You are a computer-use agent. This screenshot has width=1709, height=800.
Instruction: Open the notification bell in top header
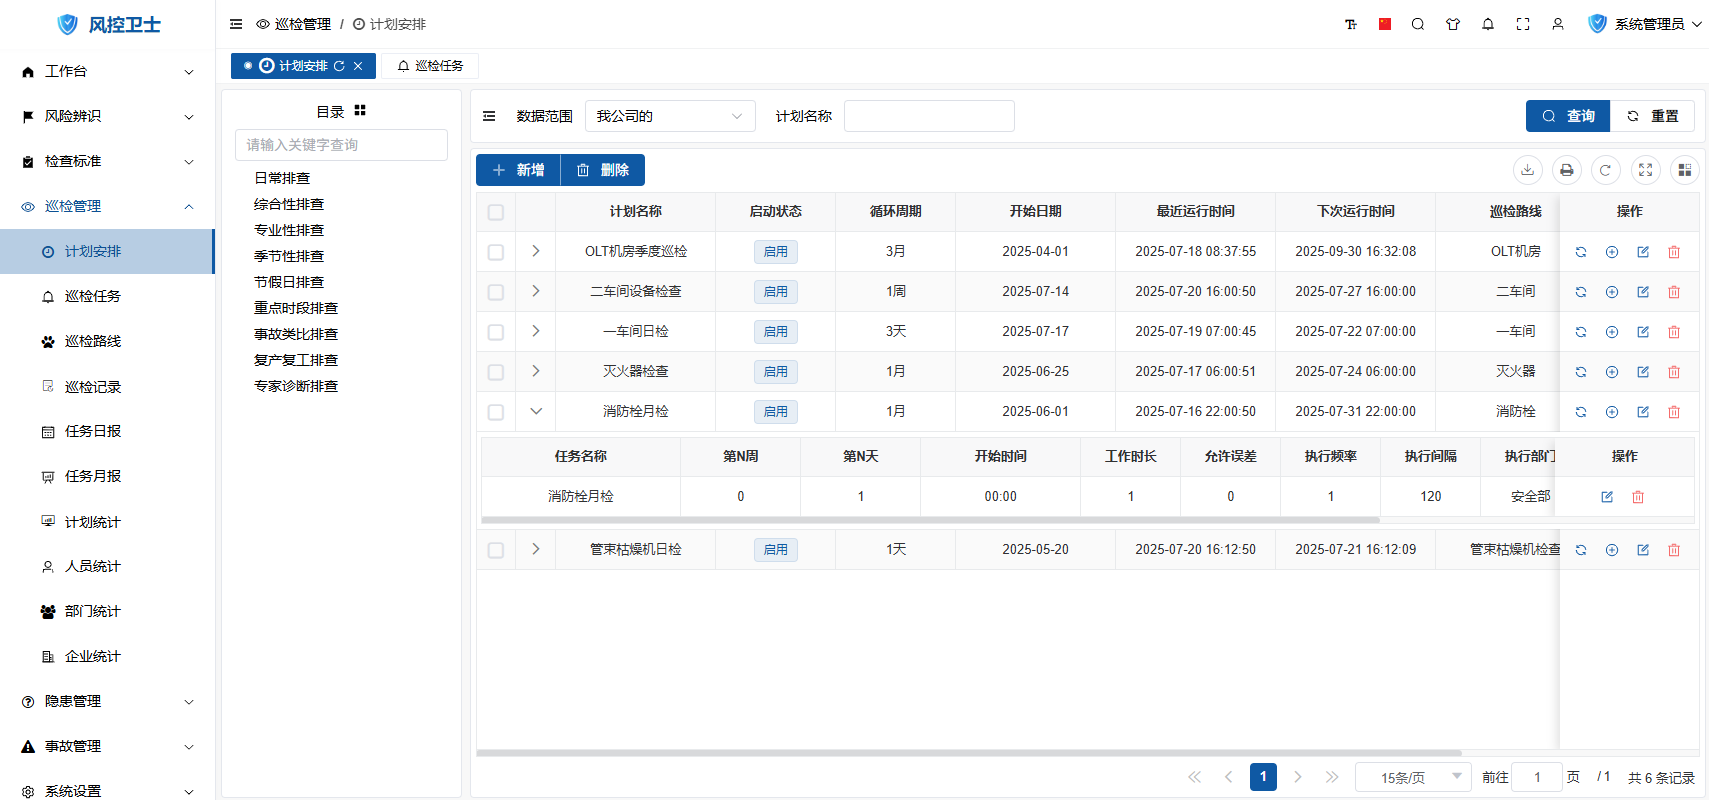[x=1488, y=24]
